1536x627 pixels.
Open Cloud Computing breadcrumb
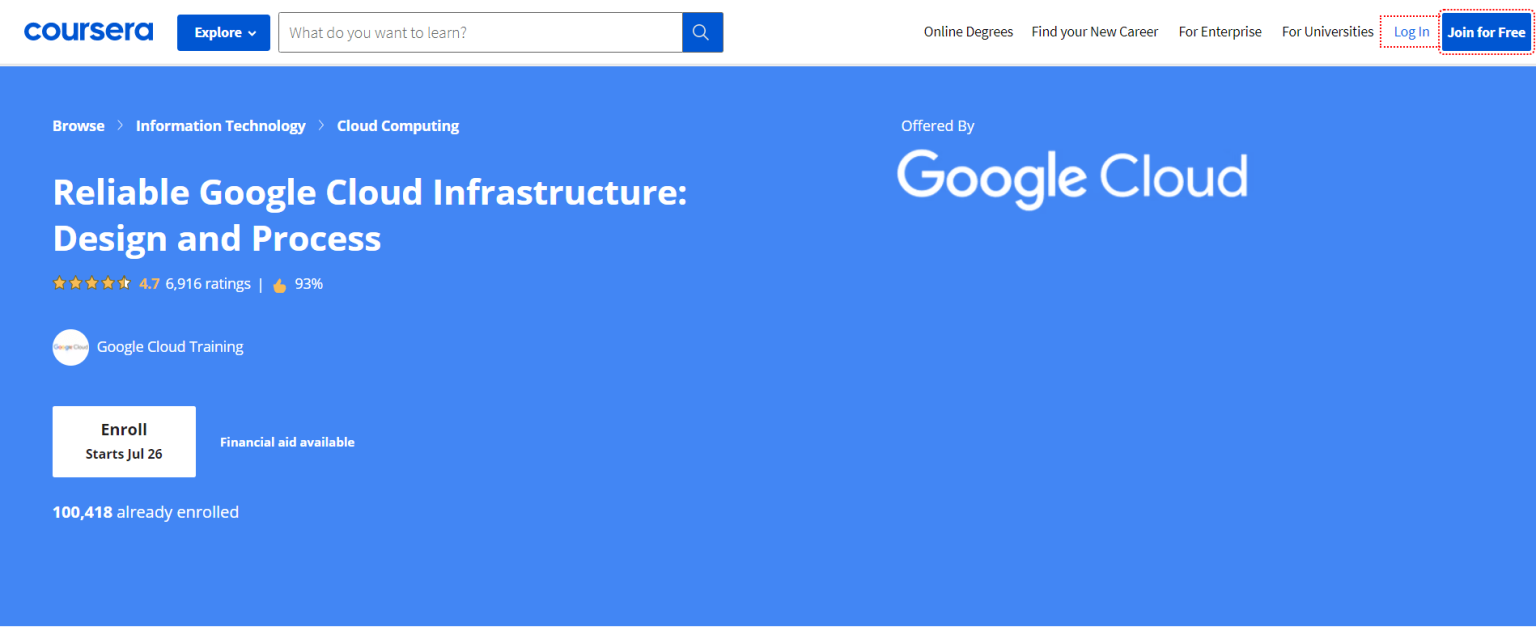398,126
